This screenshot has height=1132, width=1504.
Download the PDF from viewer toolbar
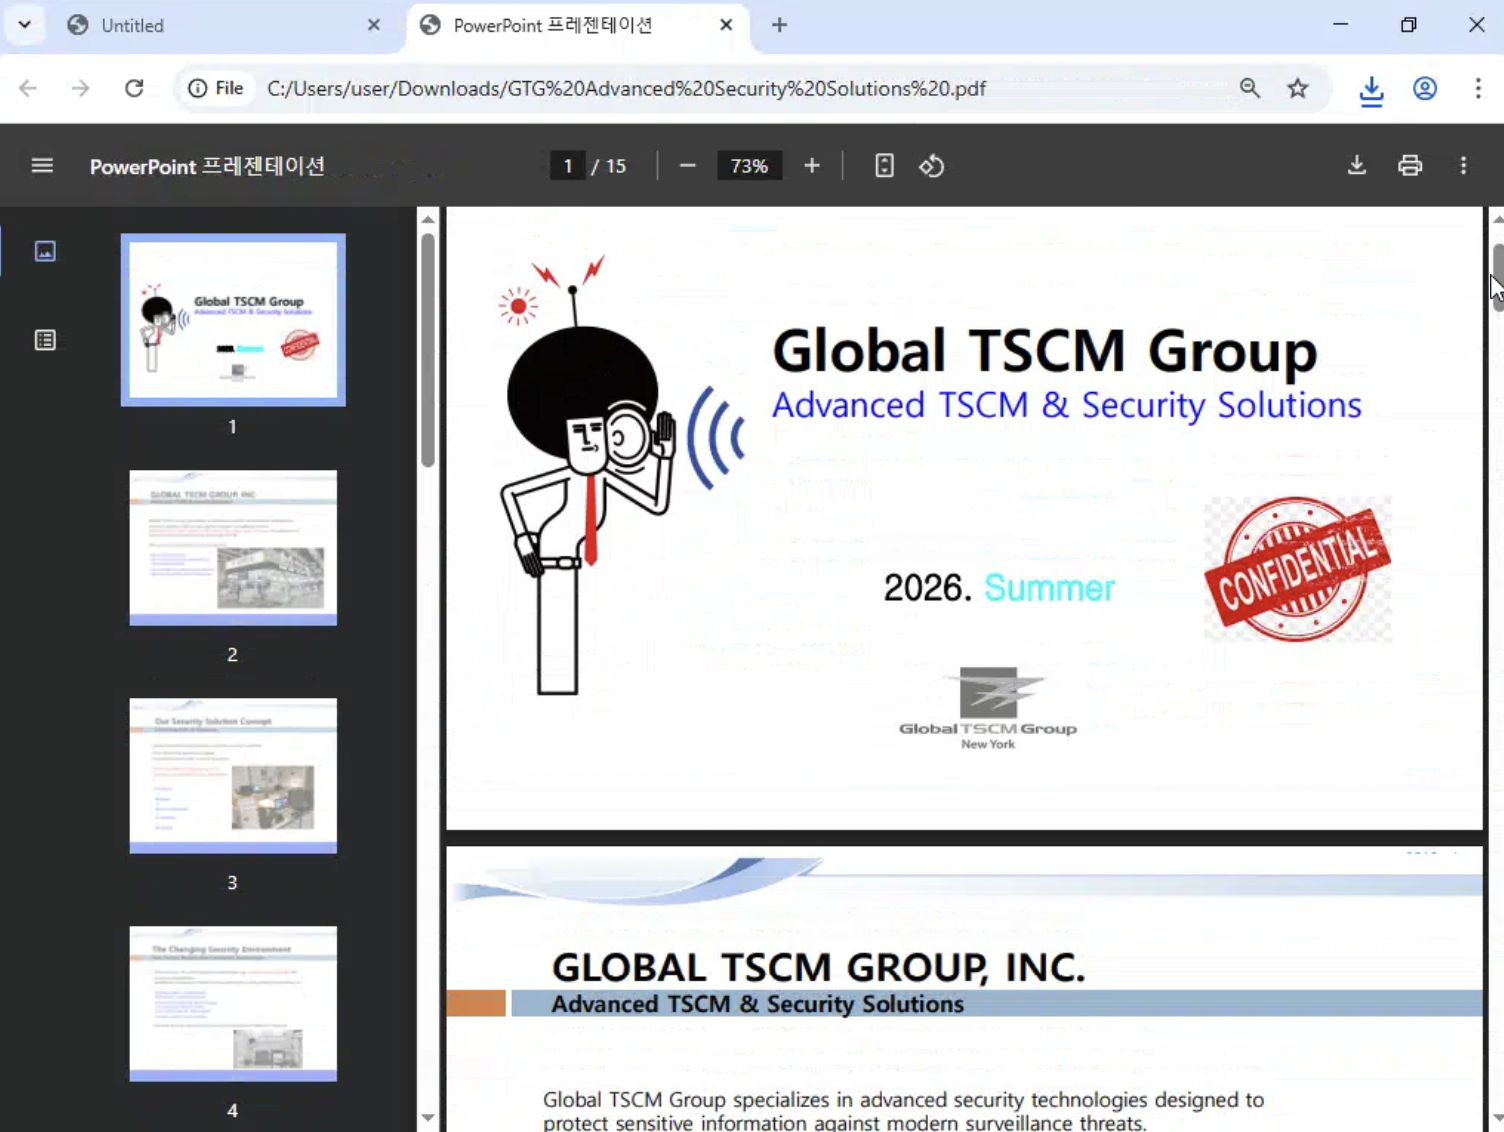[1357, 166]
